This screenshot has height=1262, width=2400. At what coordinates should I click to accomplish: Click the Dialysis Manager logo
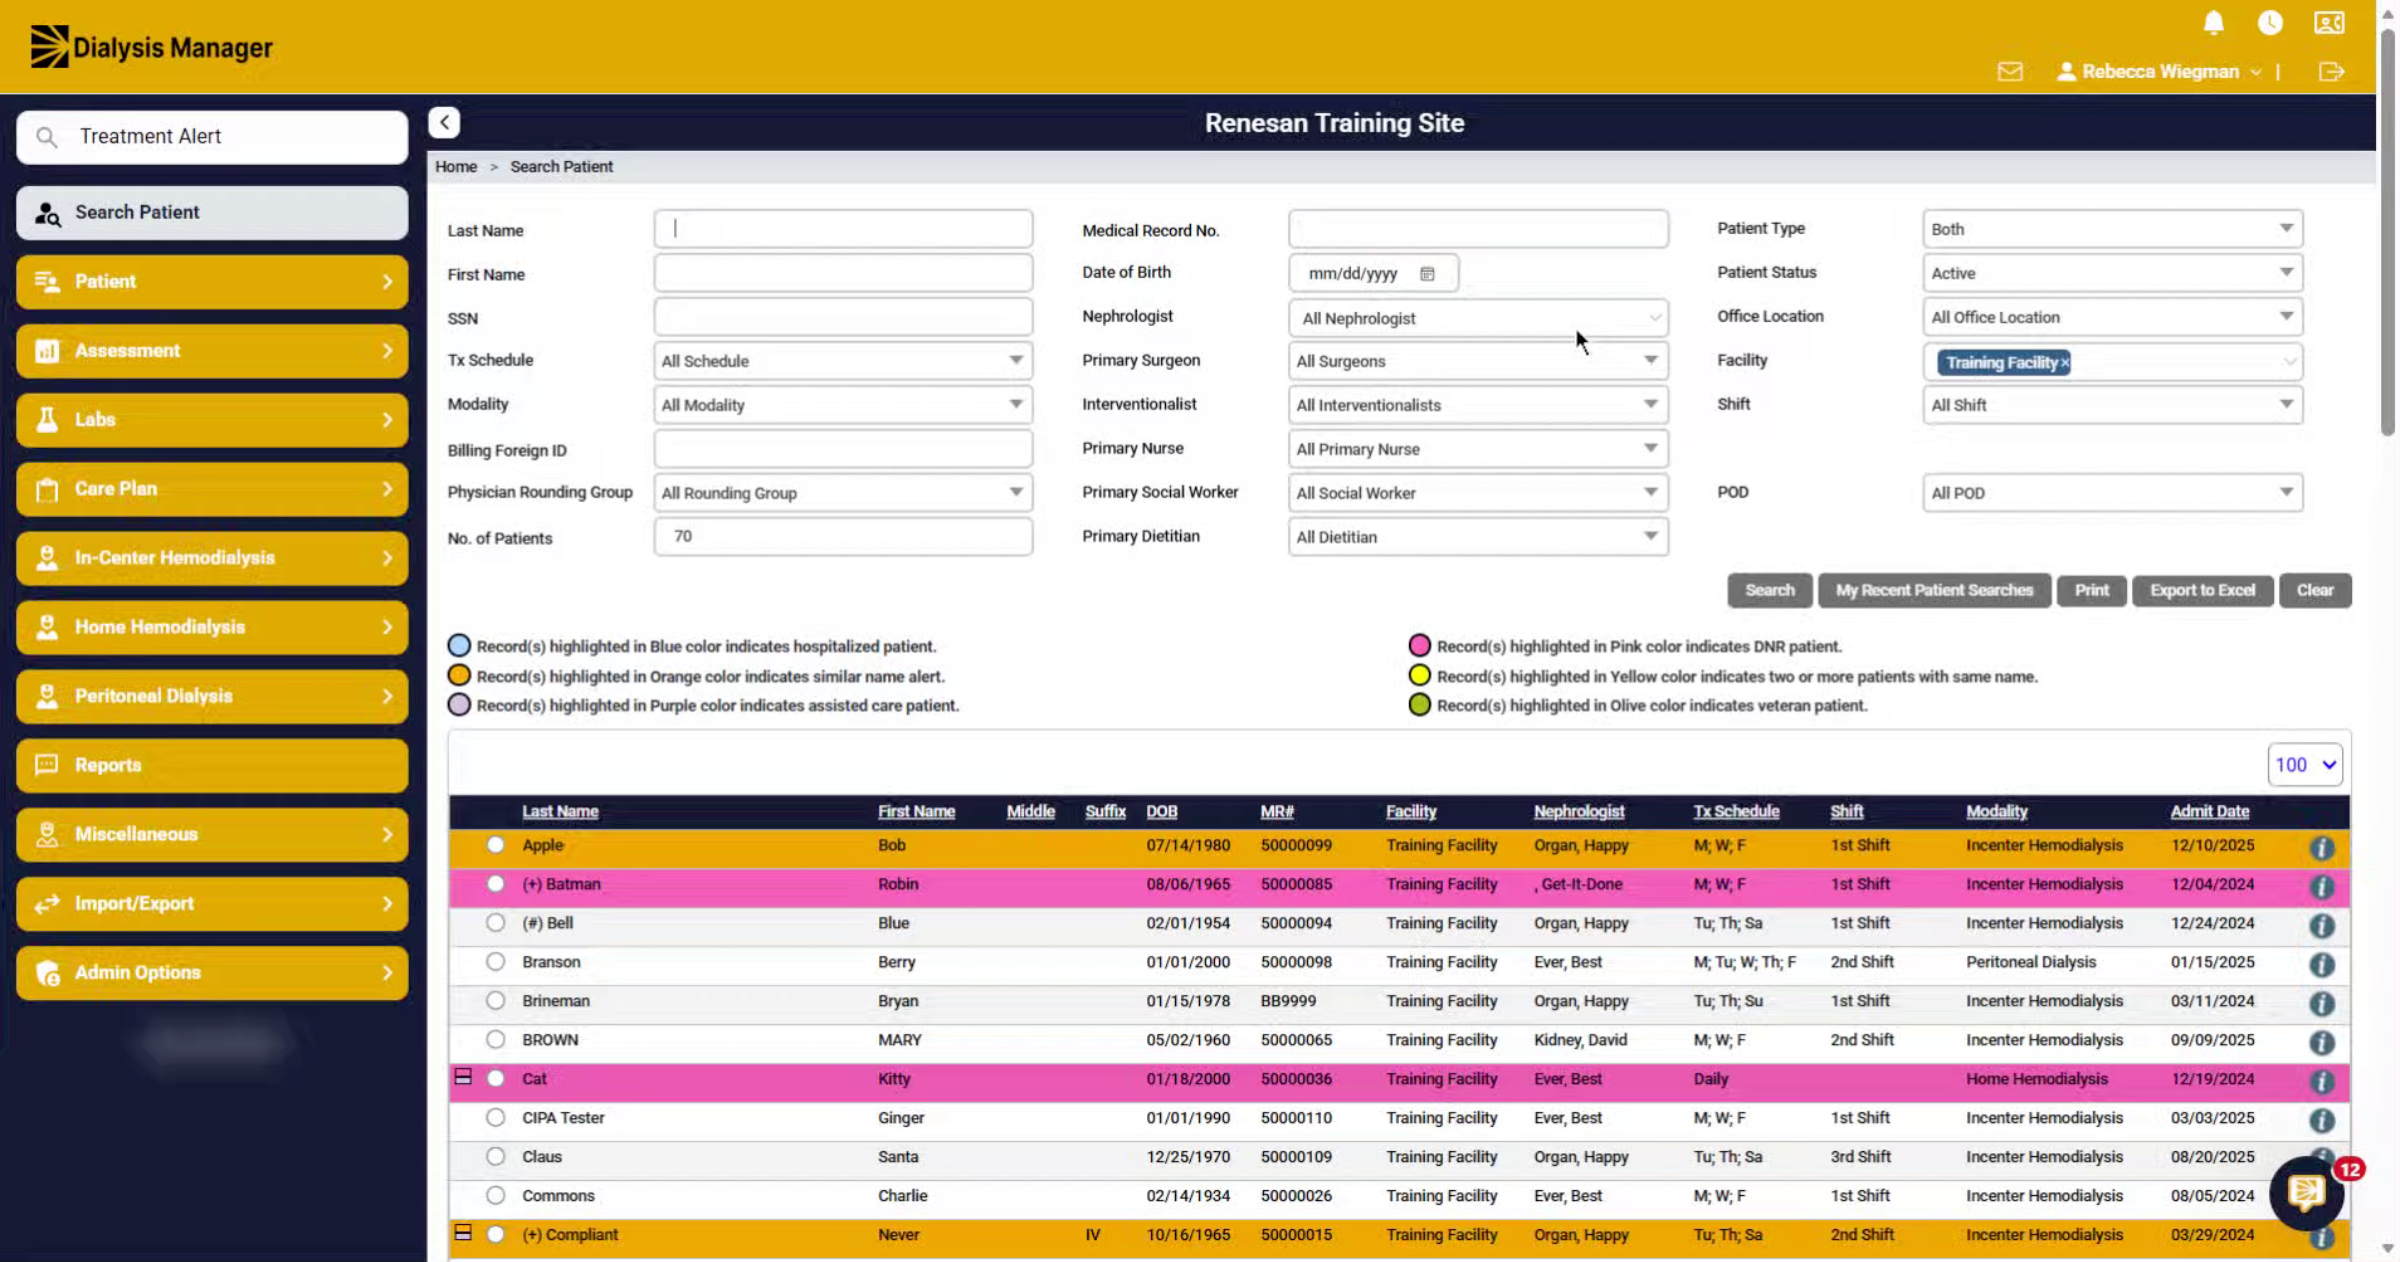coord(151,46)
